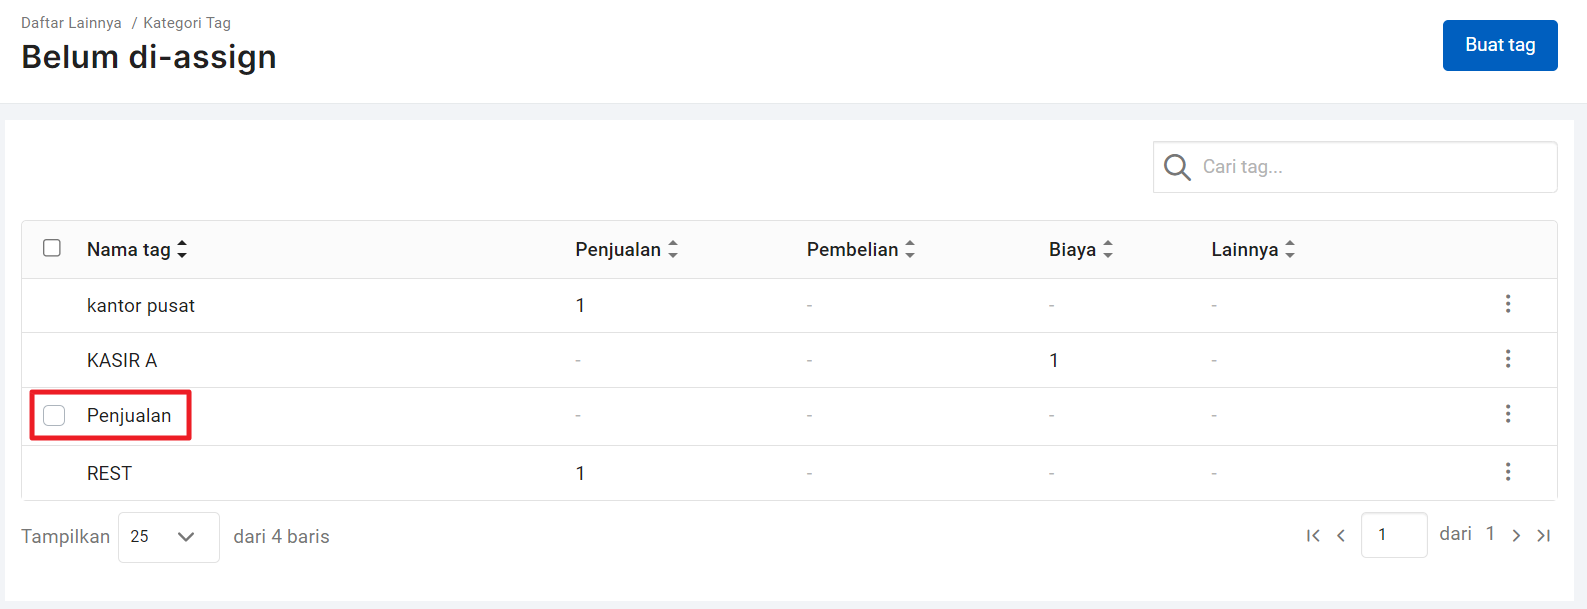This screenshot has height=609, width=1587.
Task: Open the Kategori Tag breadcrumb
Action: tap(187, 23)
